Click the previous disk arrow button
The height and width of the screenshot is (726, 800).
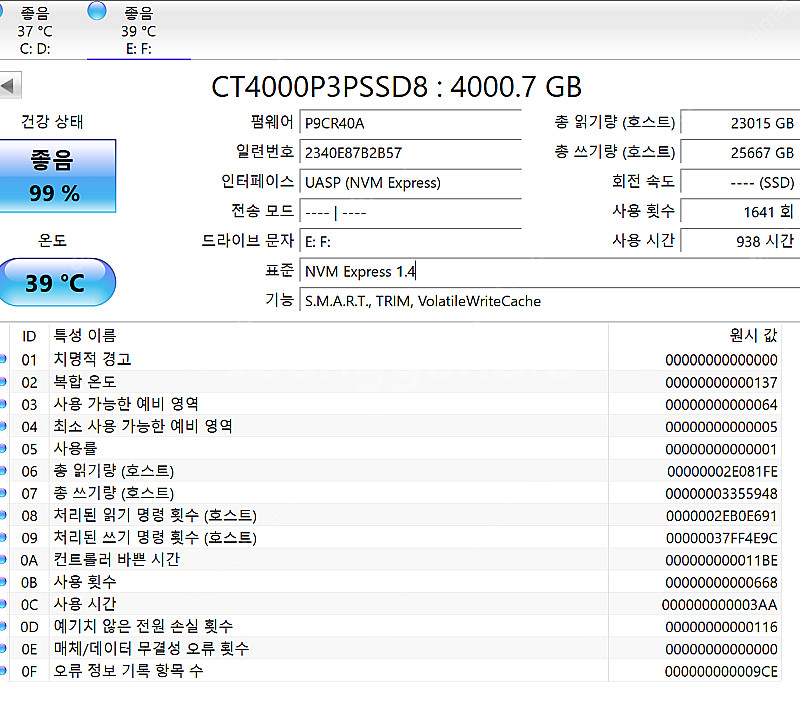tap(10, 85)
